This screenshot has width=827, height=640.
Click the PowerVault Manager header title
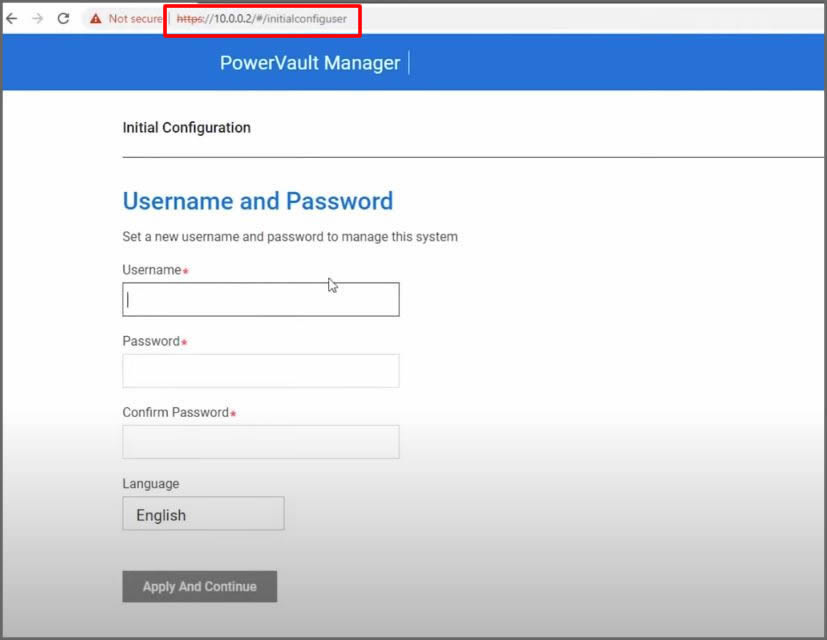(x=309, y=63)
